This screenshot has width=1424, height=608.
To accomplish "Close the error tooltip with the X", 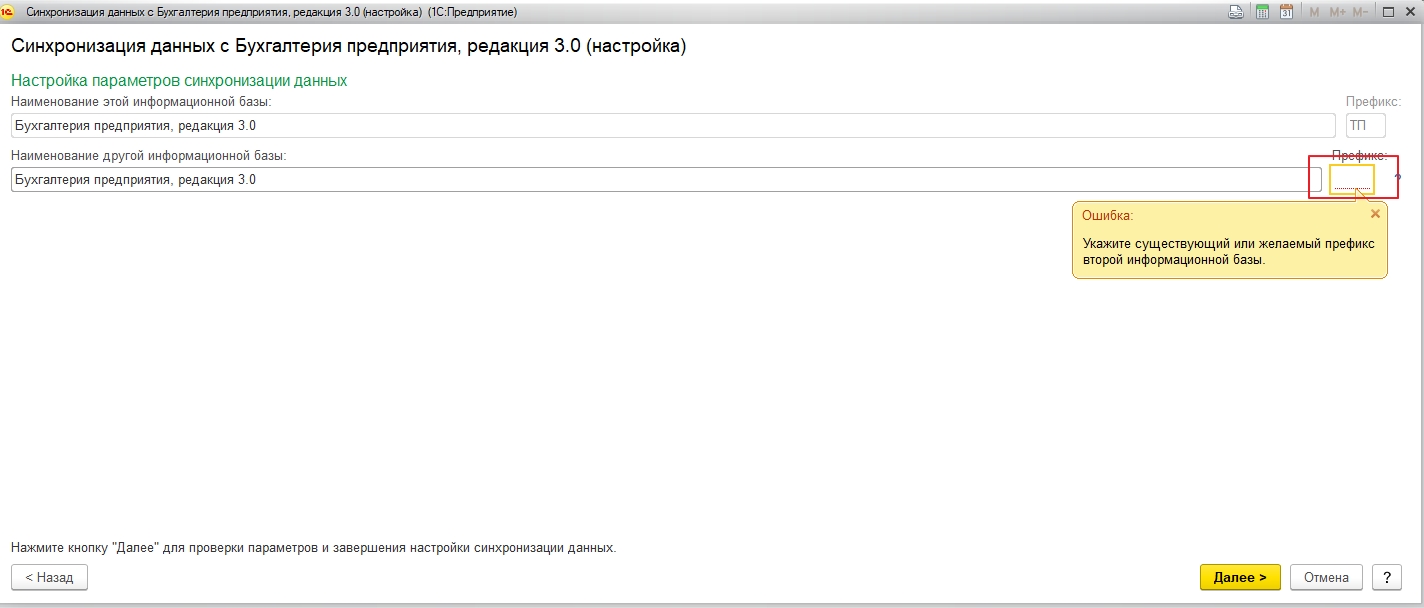I will tap(1375, 214).
